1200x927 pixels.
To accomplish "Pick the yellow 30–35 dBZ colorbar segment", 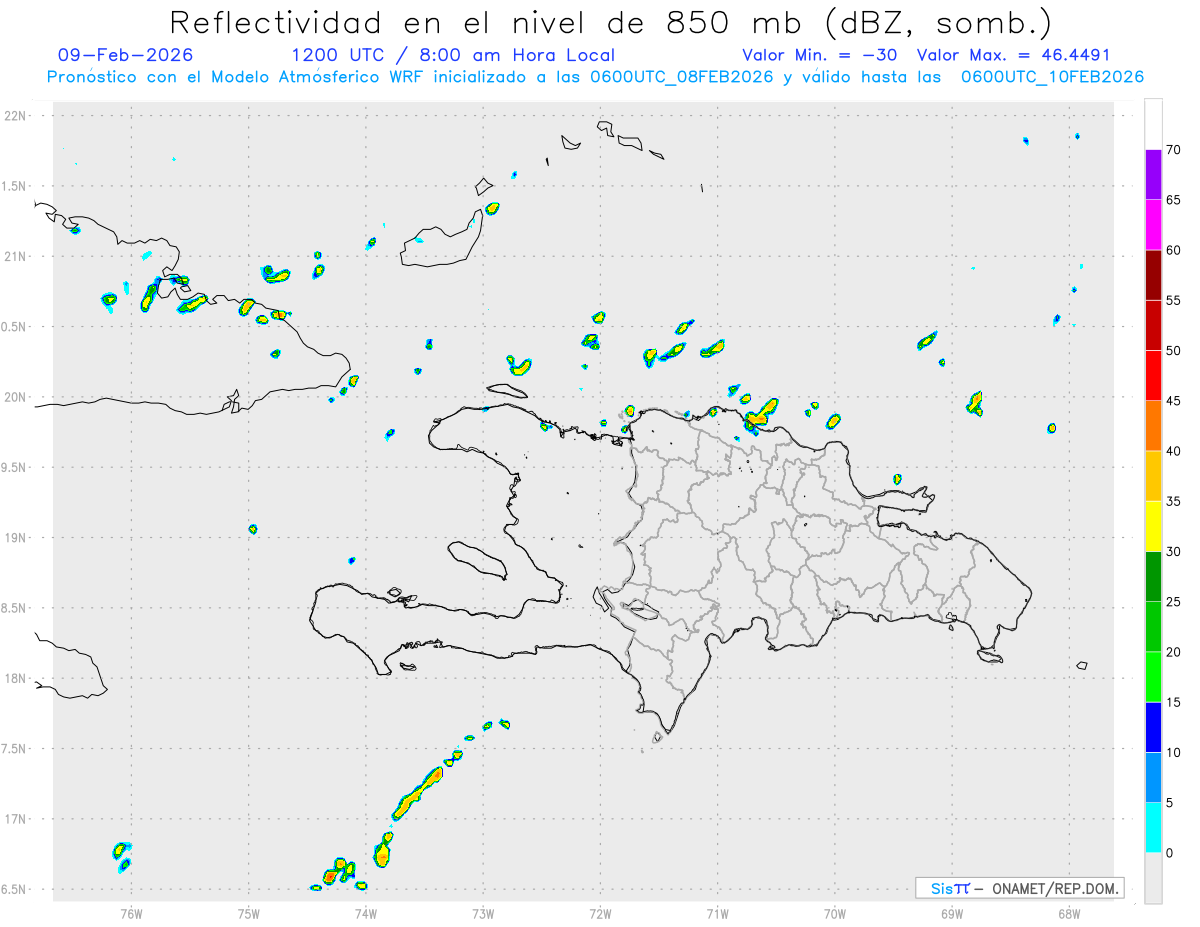I will pyautogui.click(x=1153, y=526).
